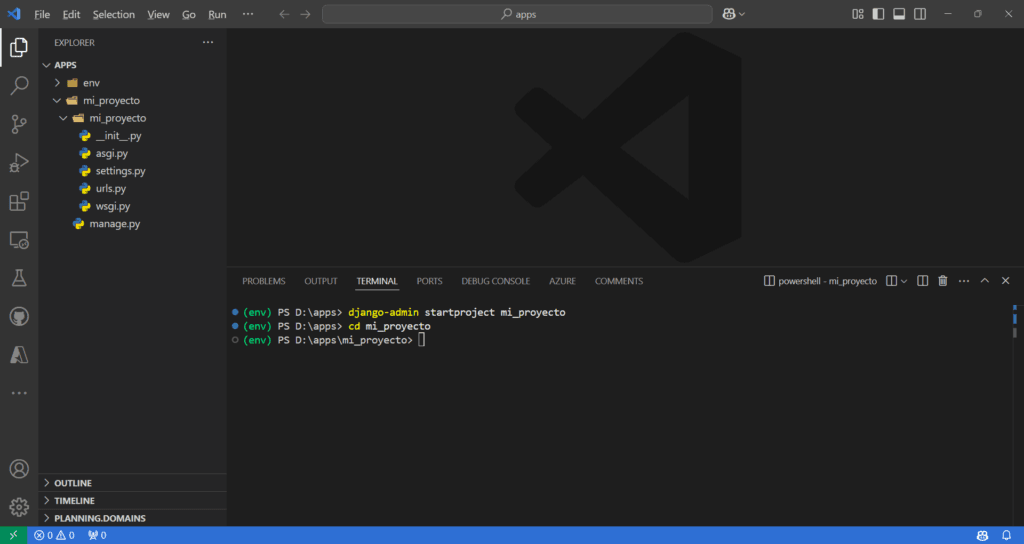Switch to the OUTPUT tab
This screenshot has width=1024, height=544.
[321, 281]
